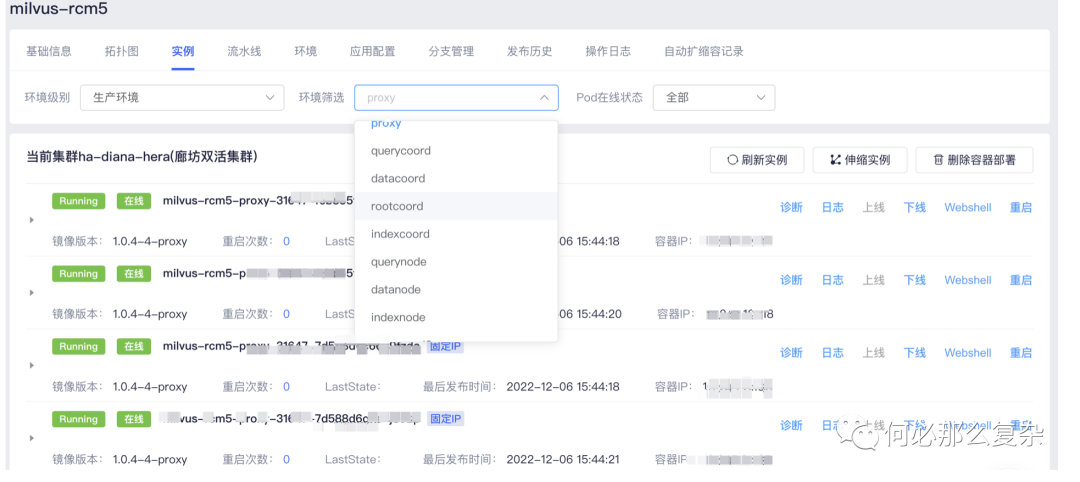Switch to the 拓扑图 tab

pyautogui.click(x=122, y=52)
